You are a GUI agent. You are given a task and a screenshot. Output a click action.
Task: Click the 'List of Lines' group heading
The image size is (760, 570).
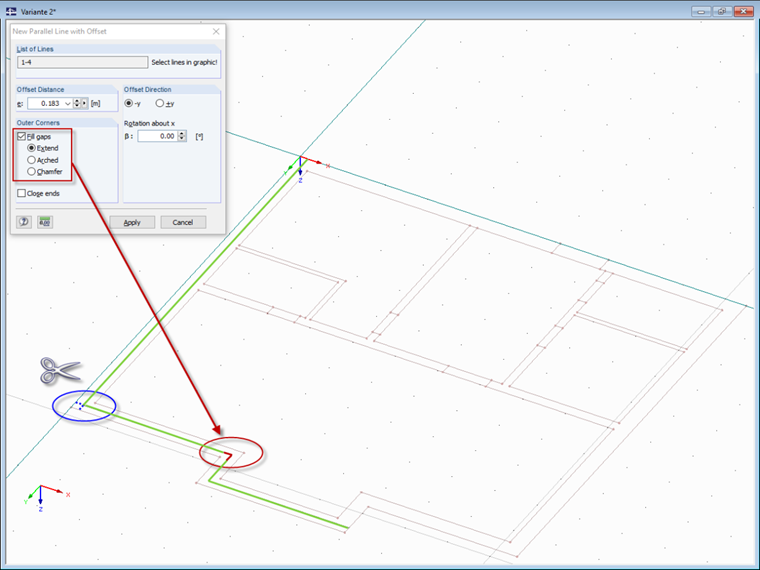point(35,49)
